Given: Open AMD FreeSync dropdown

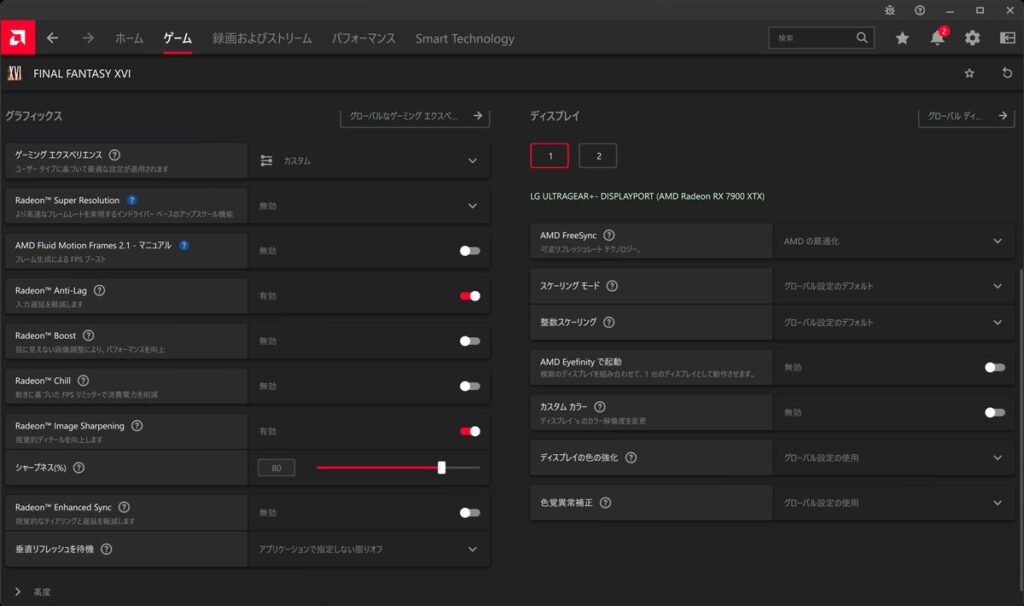Looking at the screenshot, I should point(893,241).
